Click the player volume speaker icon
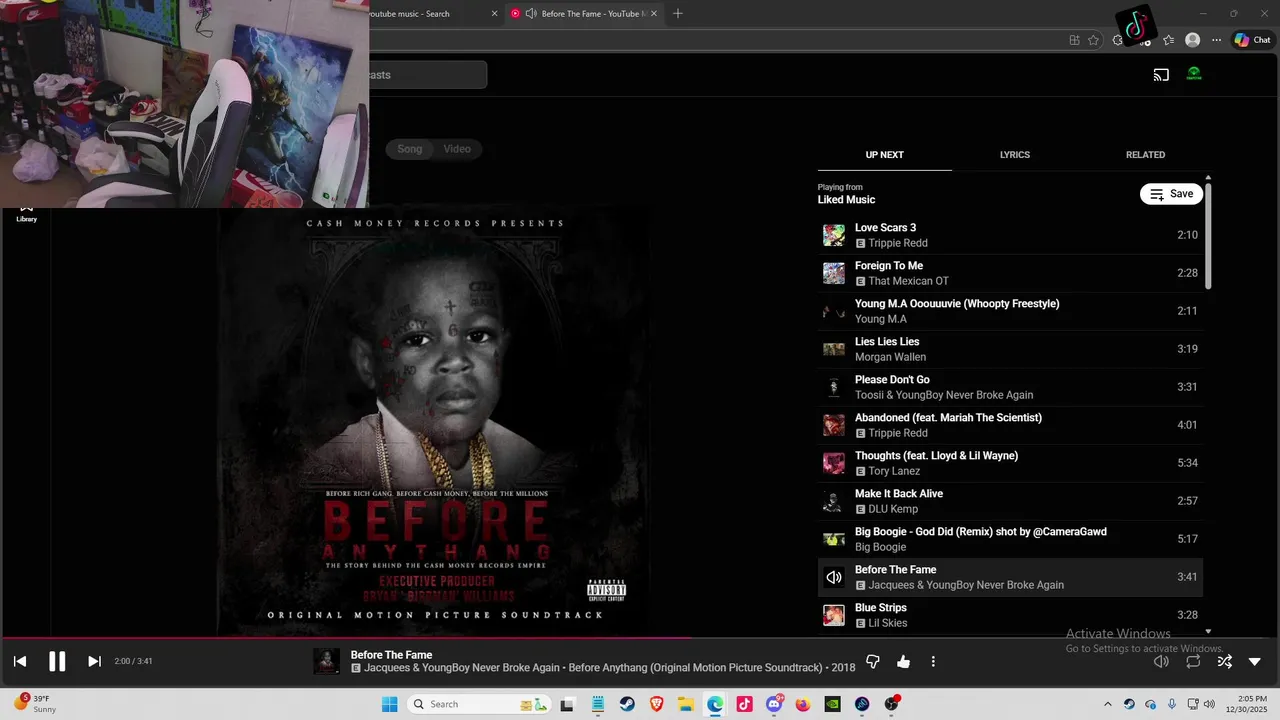 pos(1161,661)
